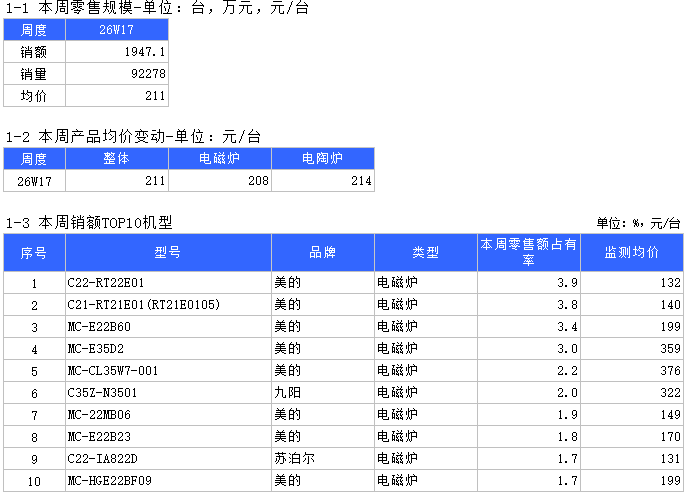Image resolution: width=687 pixels, height=498 pixels.
Task: Click the sales volume value 92278
Action: pyautogui.click(x=148, y=74)
